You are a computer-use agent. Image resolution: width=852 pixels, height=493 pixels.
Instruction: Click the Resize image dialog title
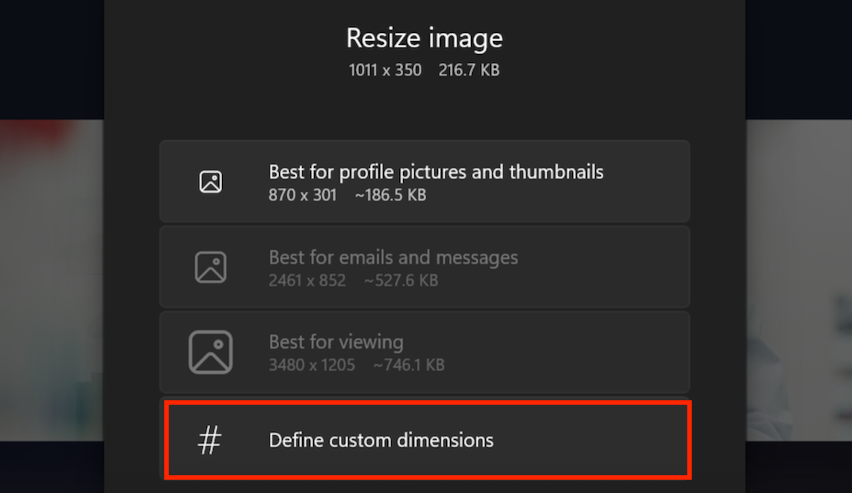tap(424, 39)
